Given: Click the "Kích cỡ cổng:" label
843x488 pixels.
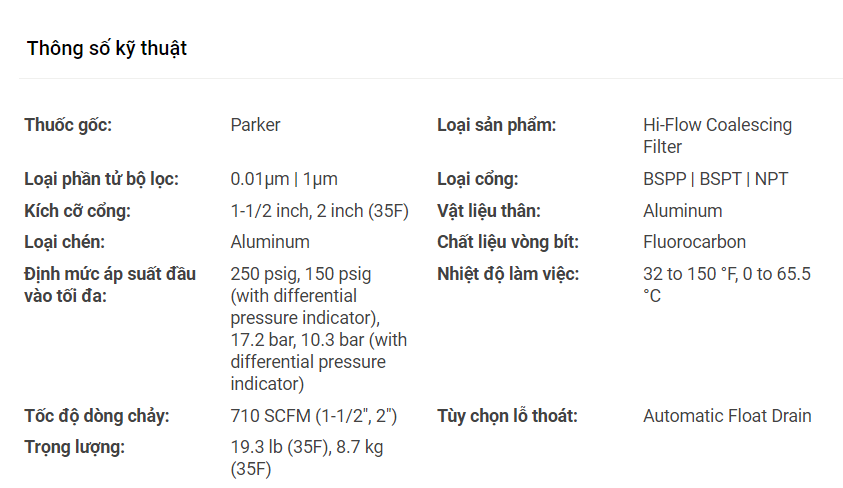Looking at the screenshot, I should coord(77,211).
